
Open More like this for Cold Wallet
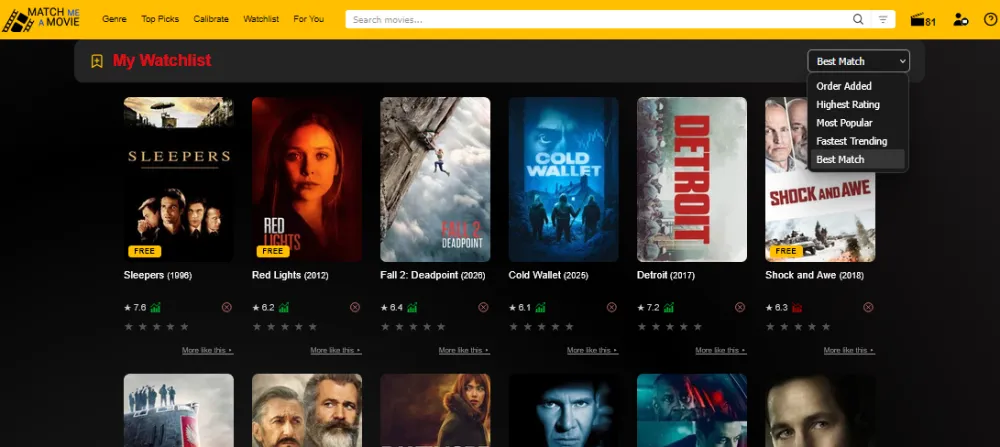pyautogui.click(x=592, y=350)
